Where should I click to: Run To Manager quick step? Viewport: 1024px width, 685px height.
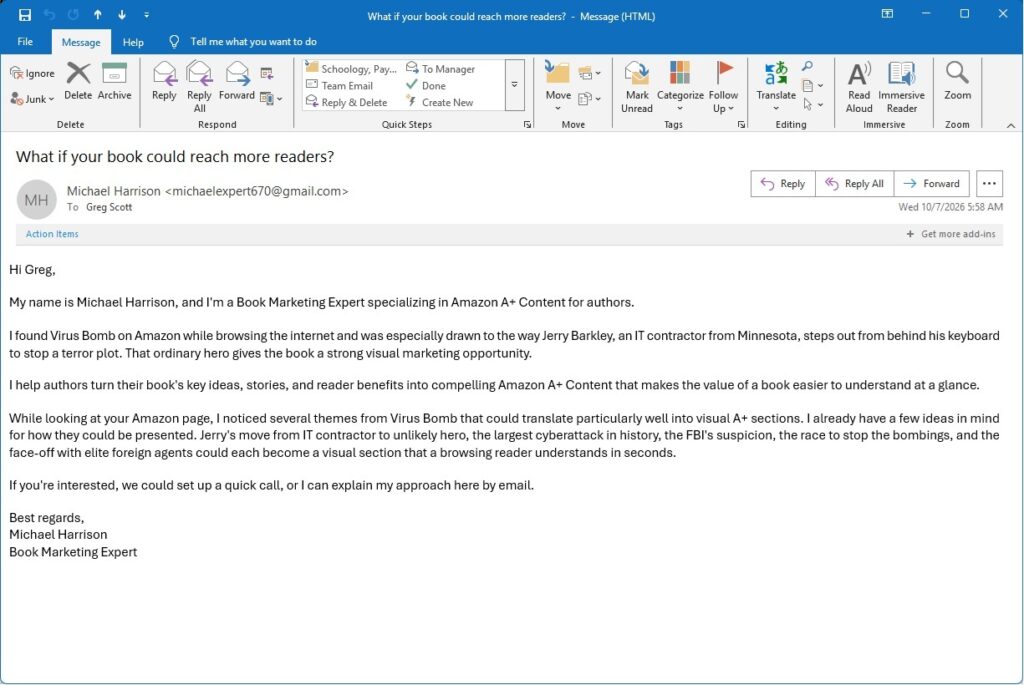click(441, 69)
